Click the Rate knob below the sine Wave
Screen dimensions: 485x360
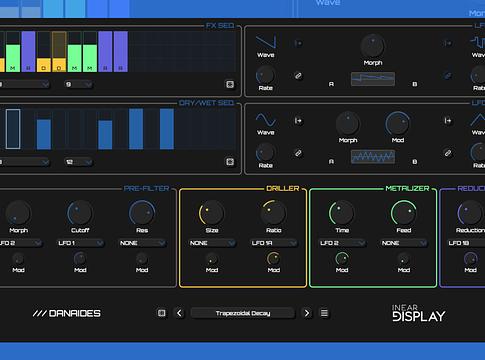point(265,153)
